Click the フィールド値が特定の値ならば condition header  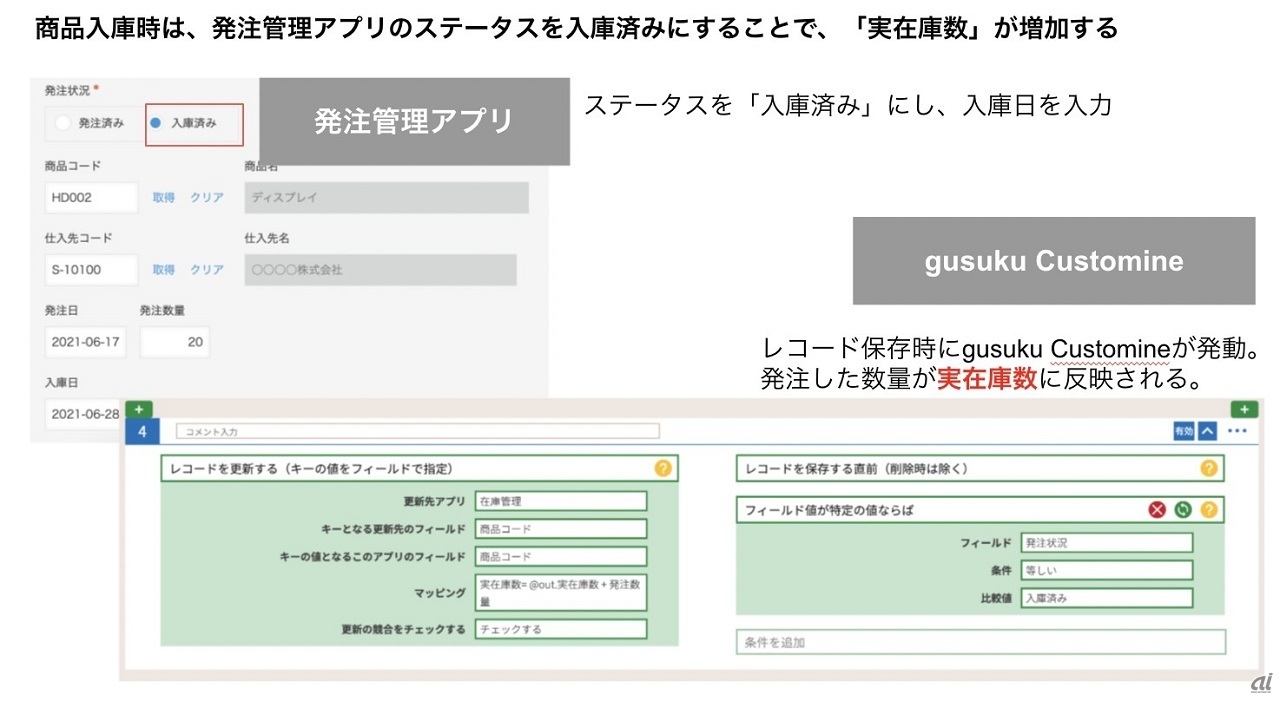click(980, 510)
